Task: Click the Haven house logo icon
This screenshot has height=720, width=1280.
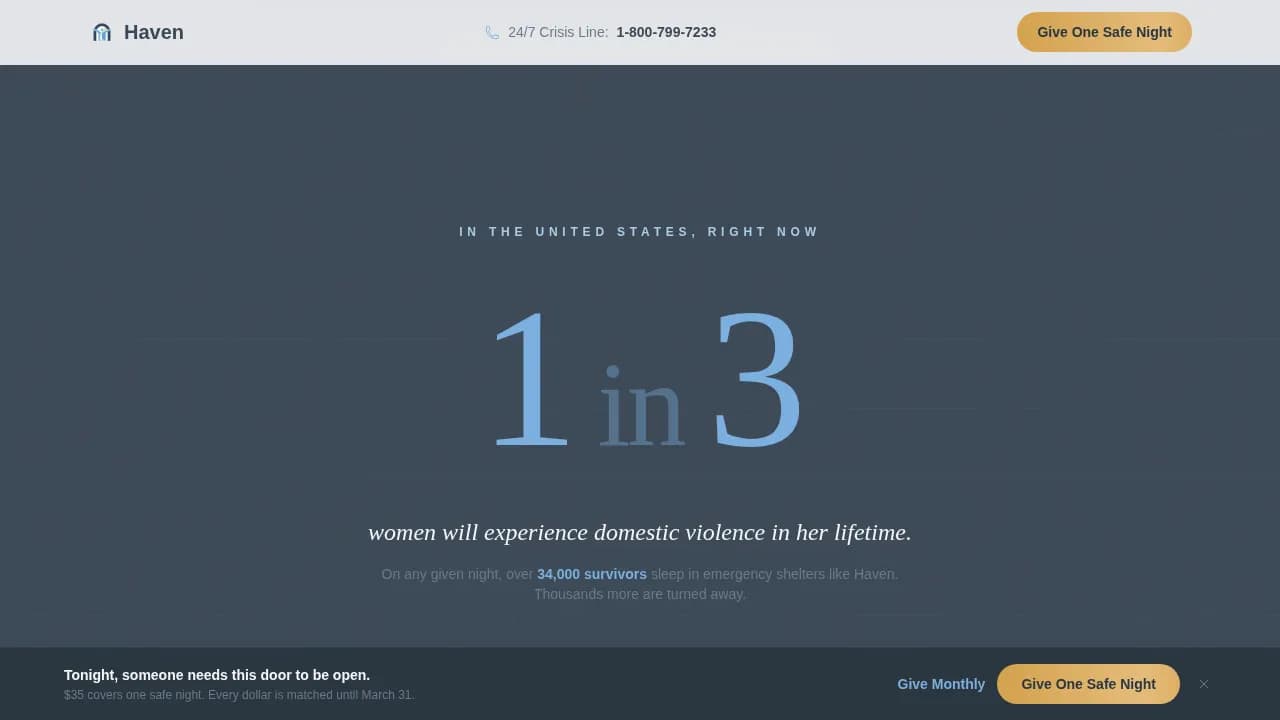Action: [x=101, y=32]
